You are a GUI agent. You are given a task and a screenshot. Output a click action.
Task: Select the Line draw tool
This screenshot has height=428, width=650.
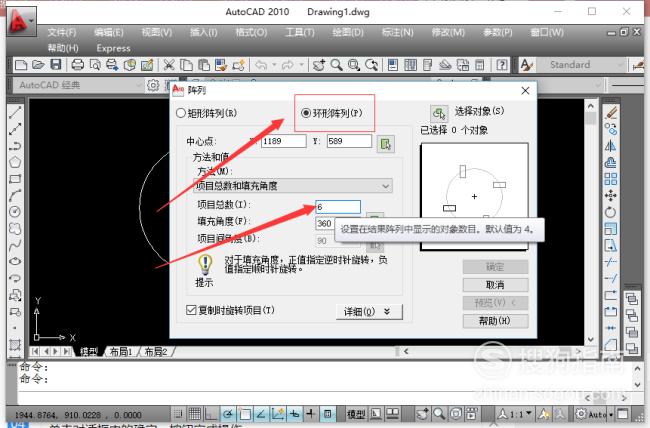point(15,112)
